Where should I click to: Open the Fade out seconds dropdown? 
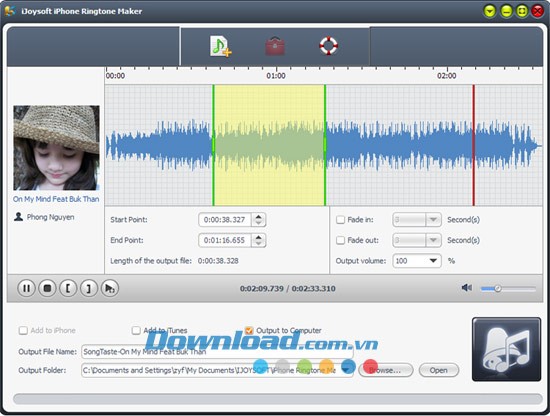pyautogui.click(x=433, y=240)
